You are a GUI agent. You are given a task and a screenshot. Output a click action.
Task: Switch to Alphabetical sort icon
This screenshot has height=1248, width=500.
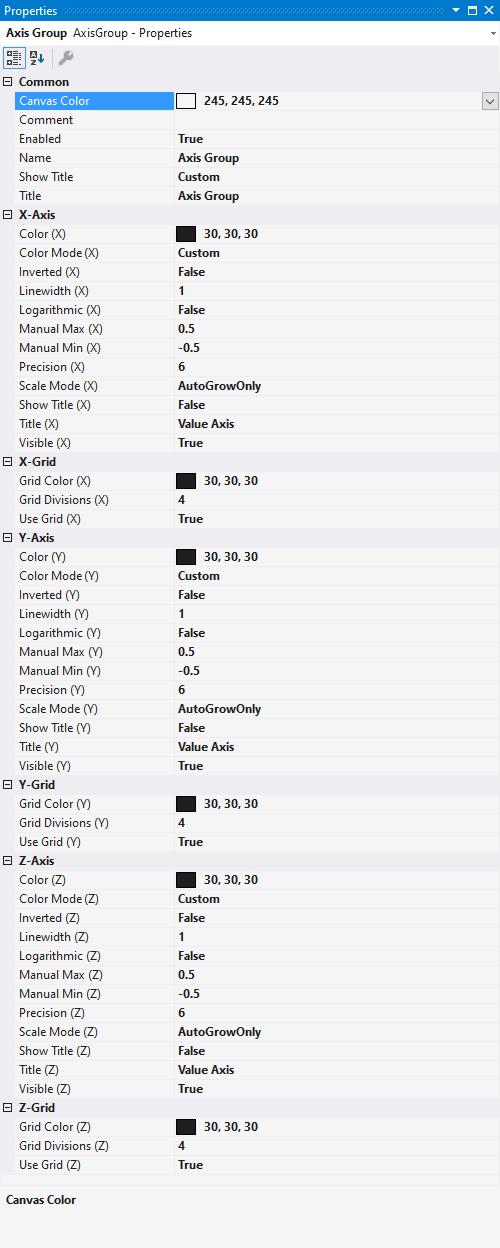point(36,58)
